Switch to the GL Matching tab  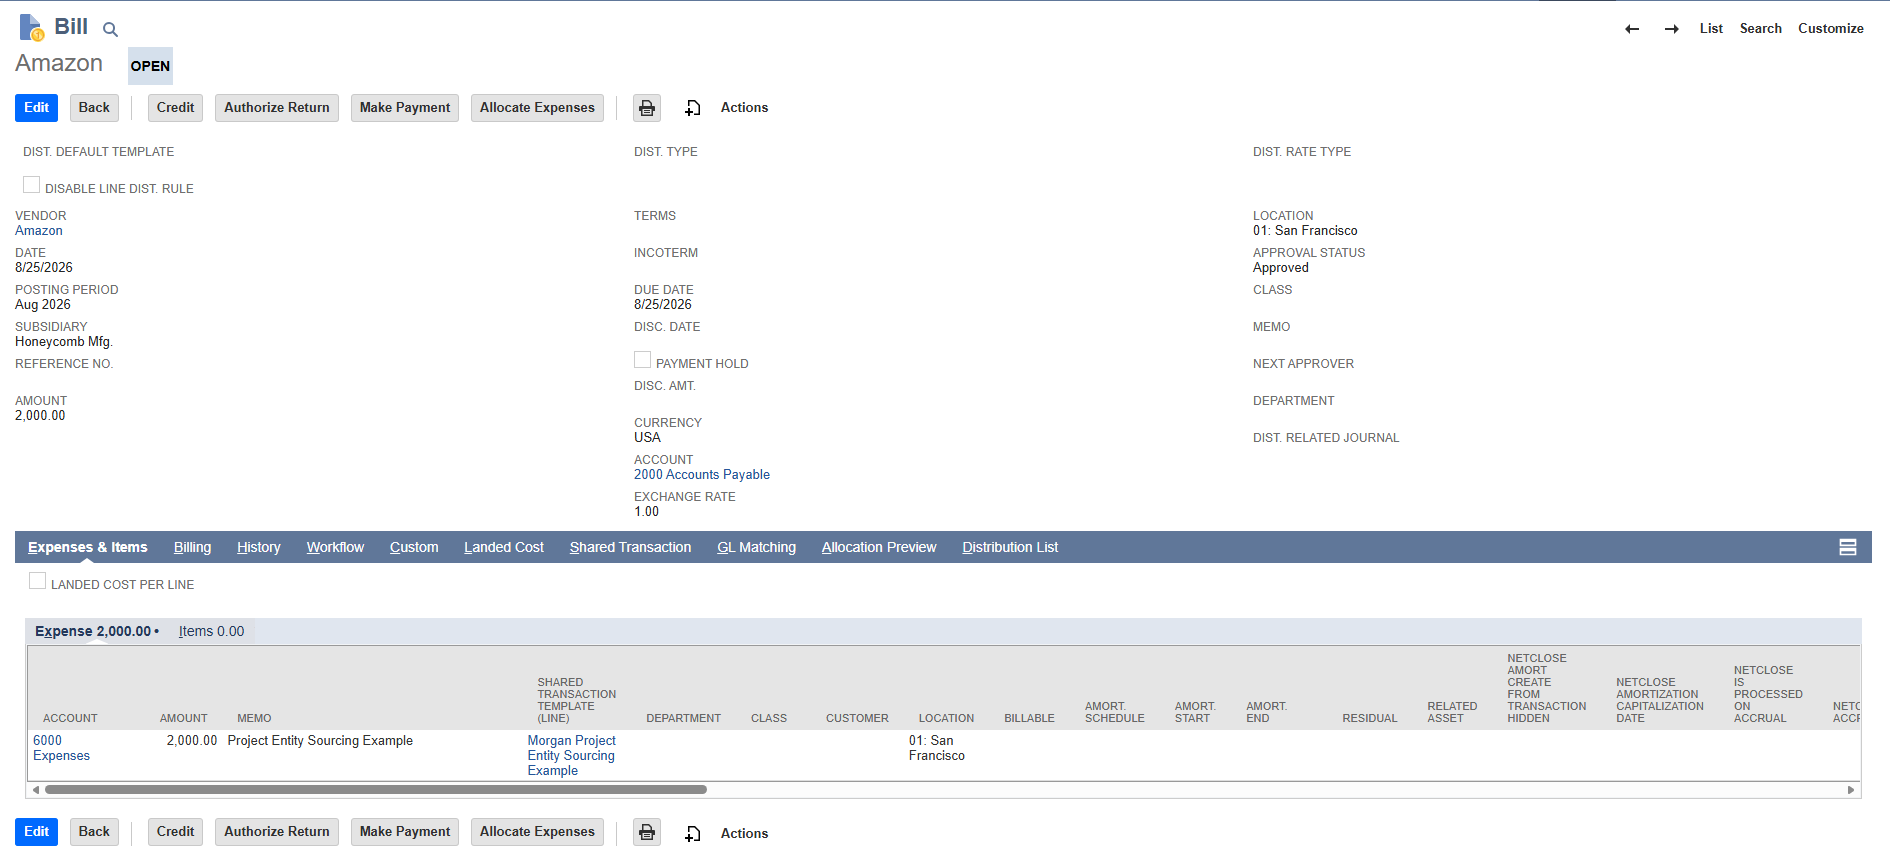pos(756,547)
